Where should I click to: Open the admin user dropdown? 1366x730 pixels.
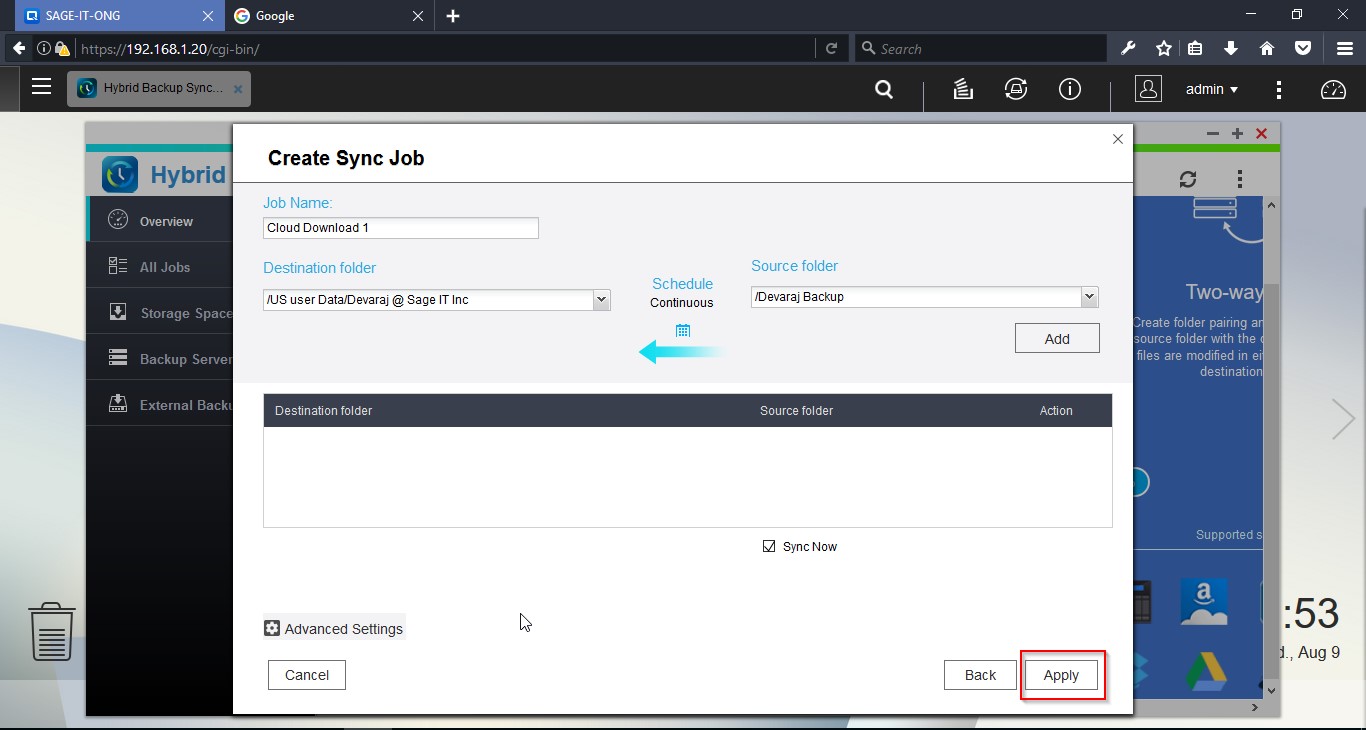pyautogui.click(x=1212, y=89)
